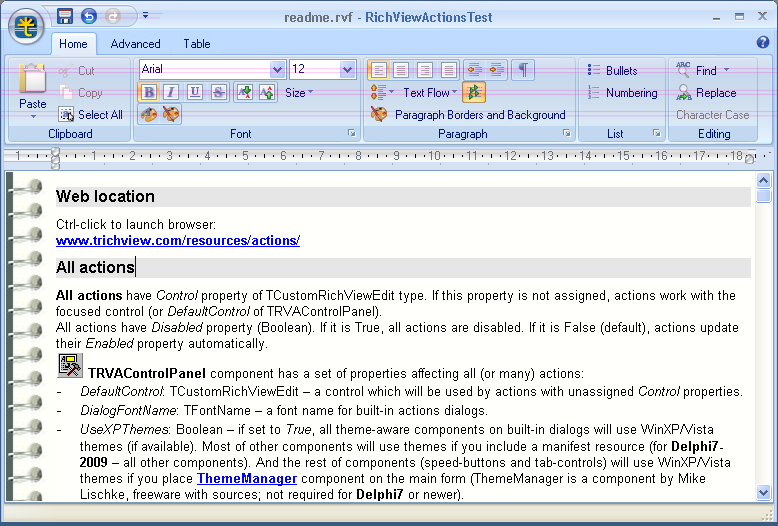Click the scrollbar down arrow
The width and height of the screenshot is (778, 526).
[x=763, y=492]
